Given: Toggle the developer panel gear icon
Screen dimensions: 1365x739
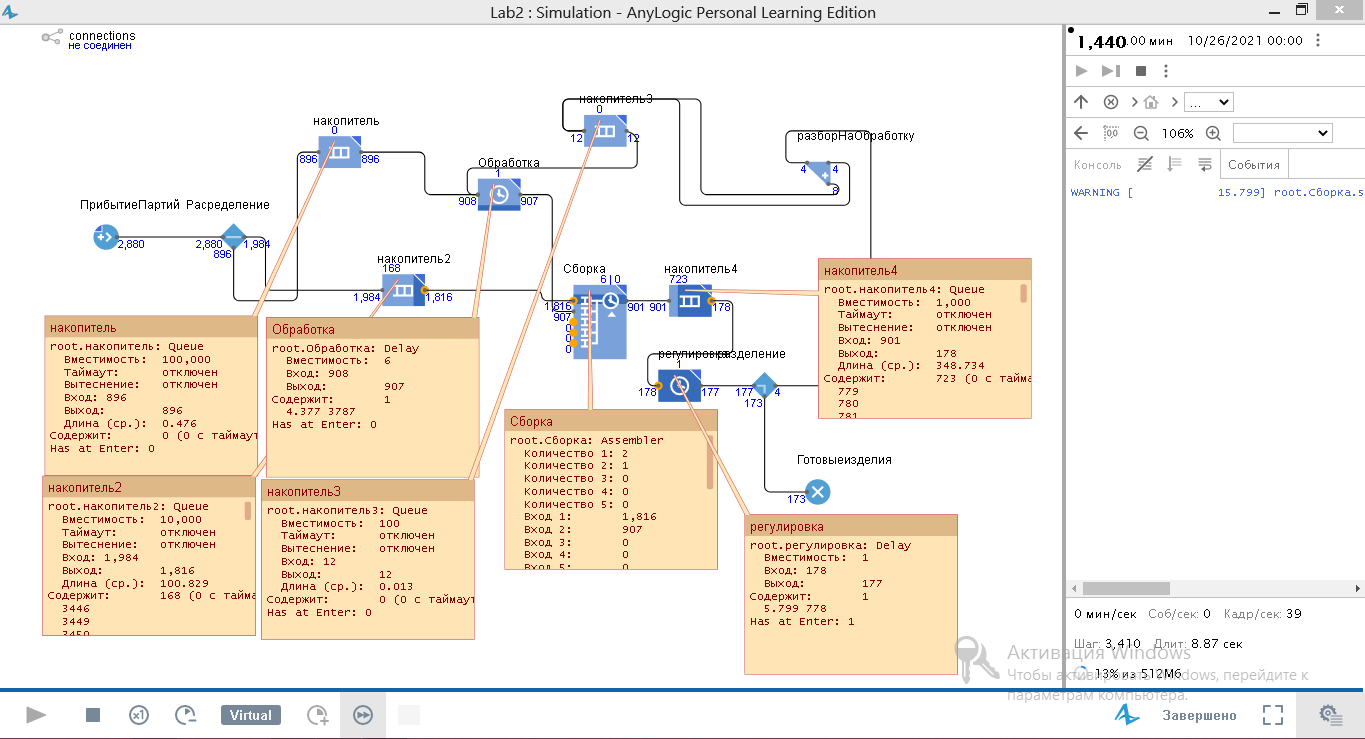Looking at the screenshot, I should tap(1329, 714).
